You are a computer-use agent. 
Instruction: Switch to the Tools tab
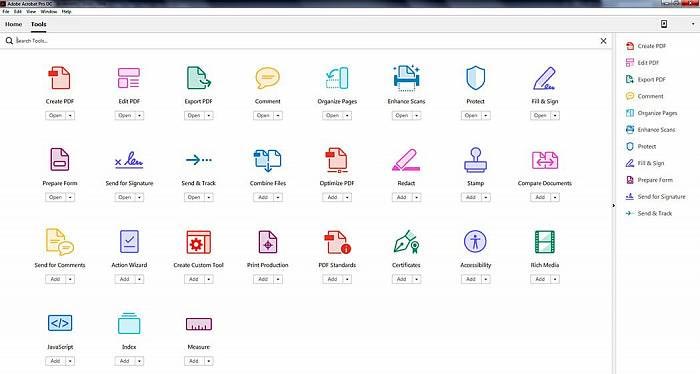(x=38, y=24)
